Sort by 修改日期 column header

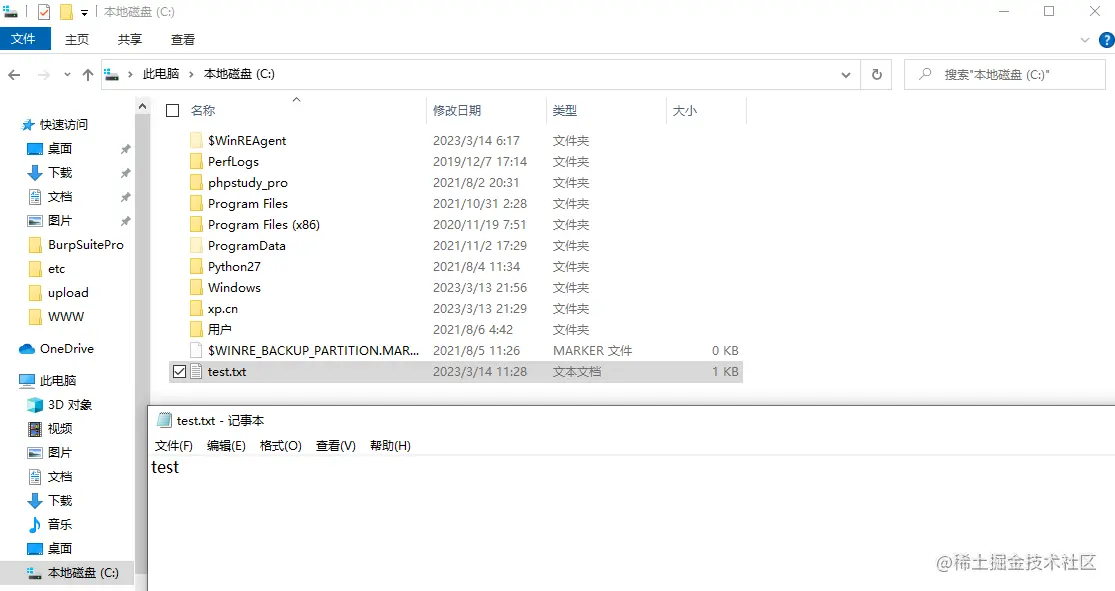pyautogui.click(x=457, y=110)
